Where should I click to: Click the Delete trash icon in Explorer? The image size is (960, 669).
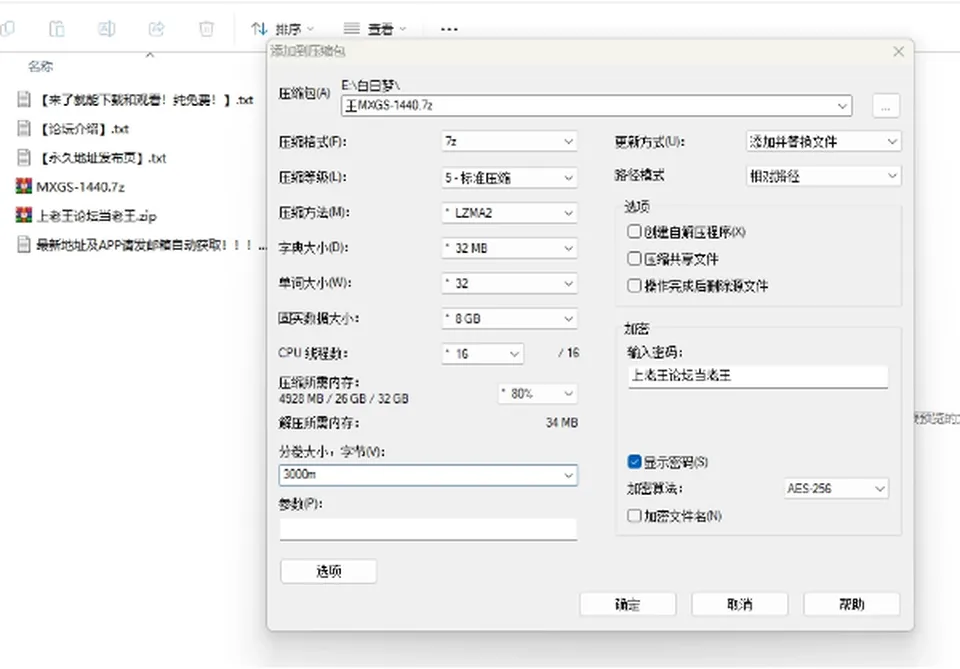pyautogui.click(x=206, y=29)
